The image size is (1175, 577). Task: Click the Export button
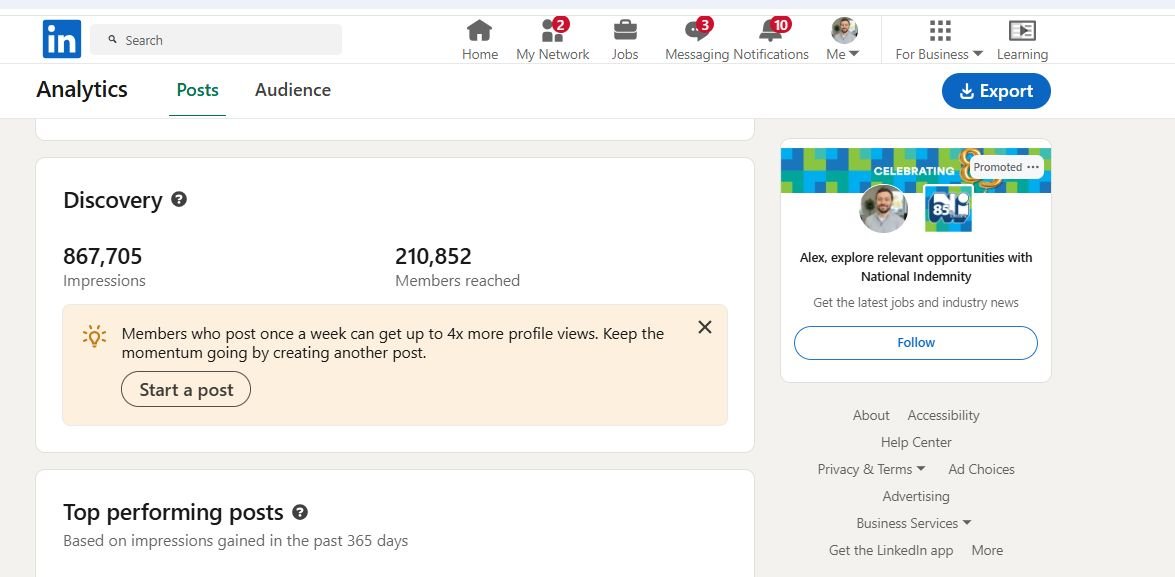pos(996,91)
